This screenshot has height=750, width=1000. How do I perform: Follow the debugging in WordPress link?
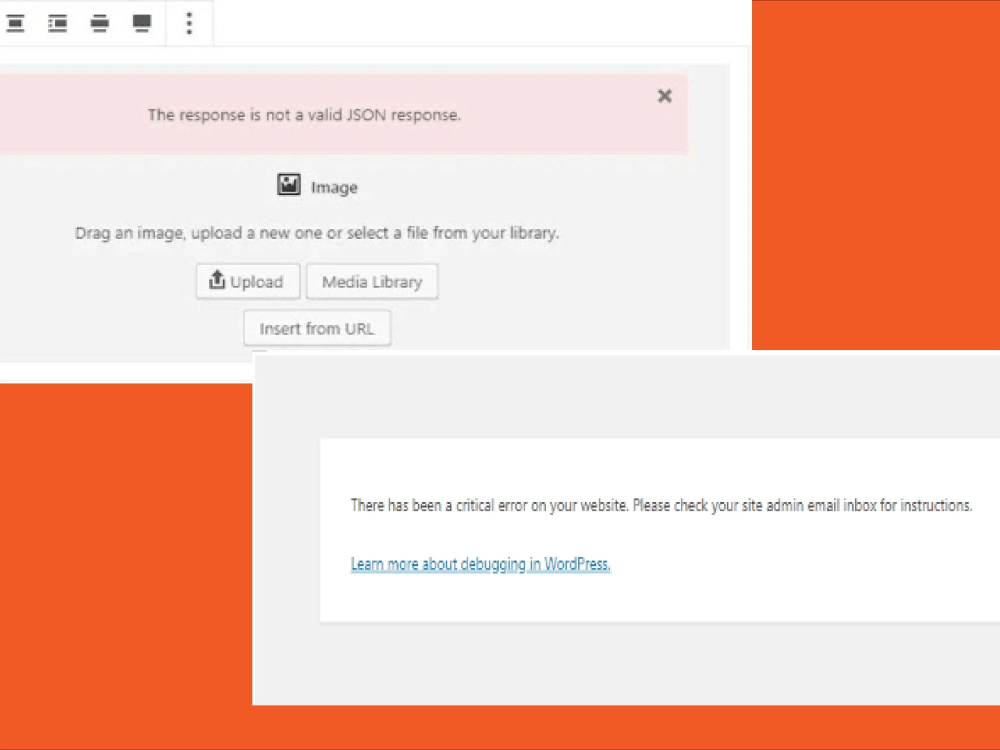click(x=480, y=563)
